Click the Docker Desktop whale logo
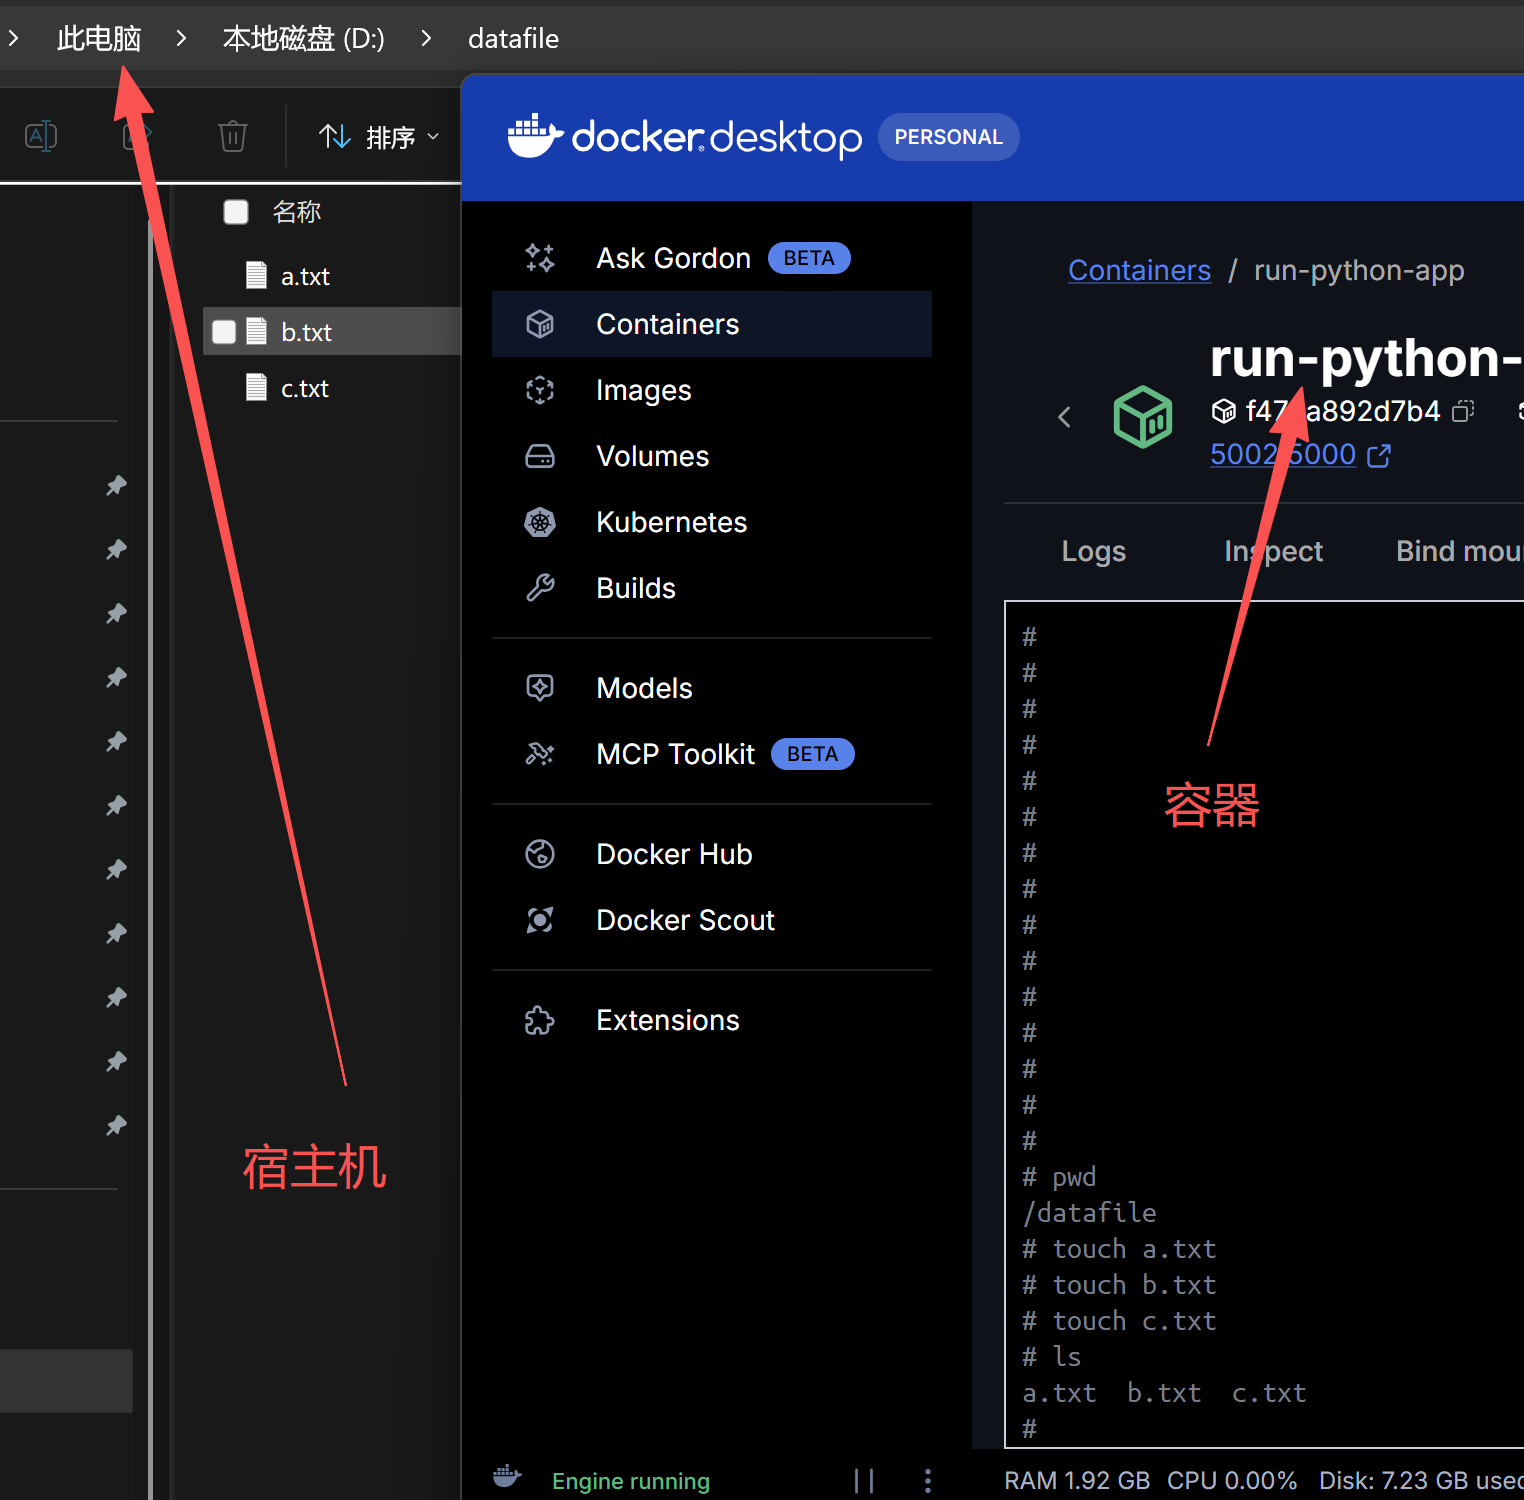The width and height of the screenshot is (1524, 1500). point(535,136)
